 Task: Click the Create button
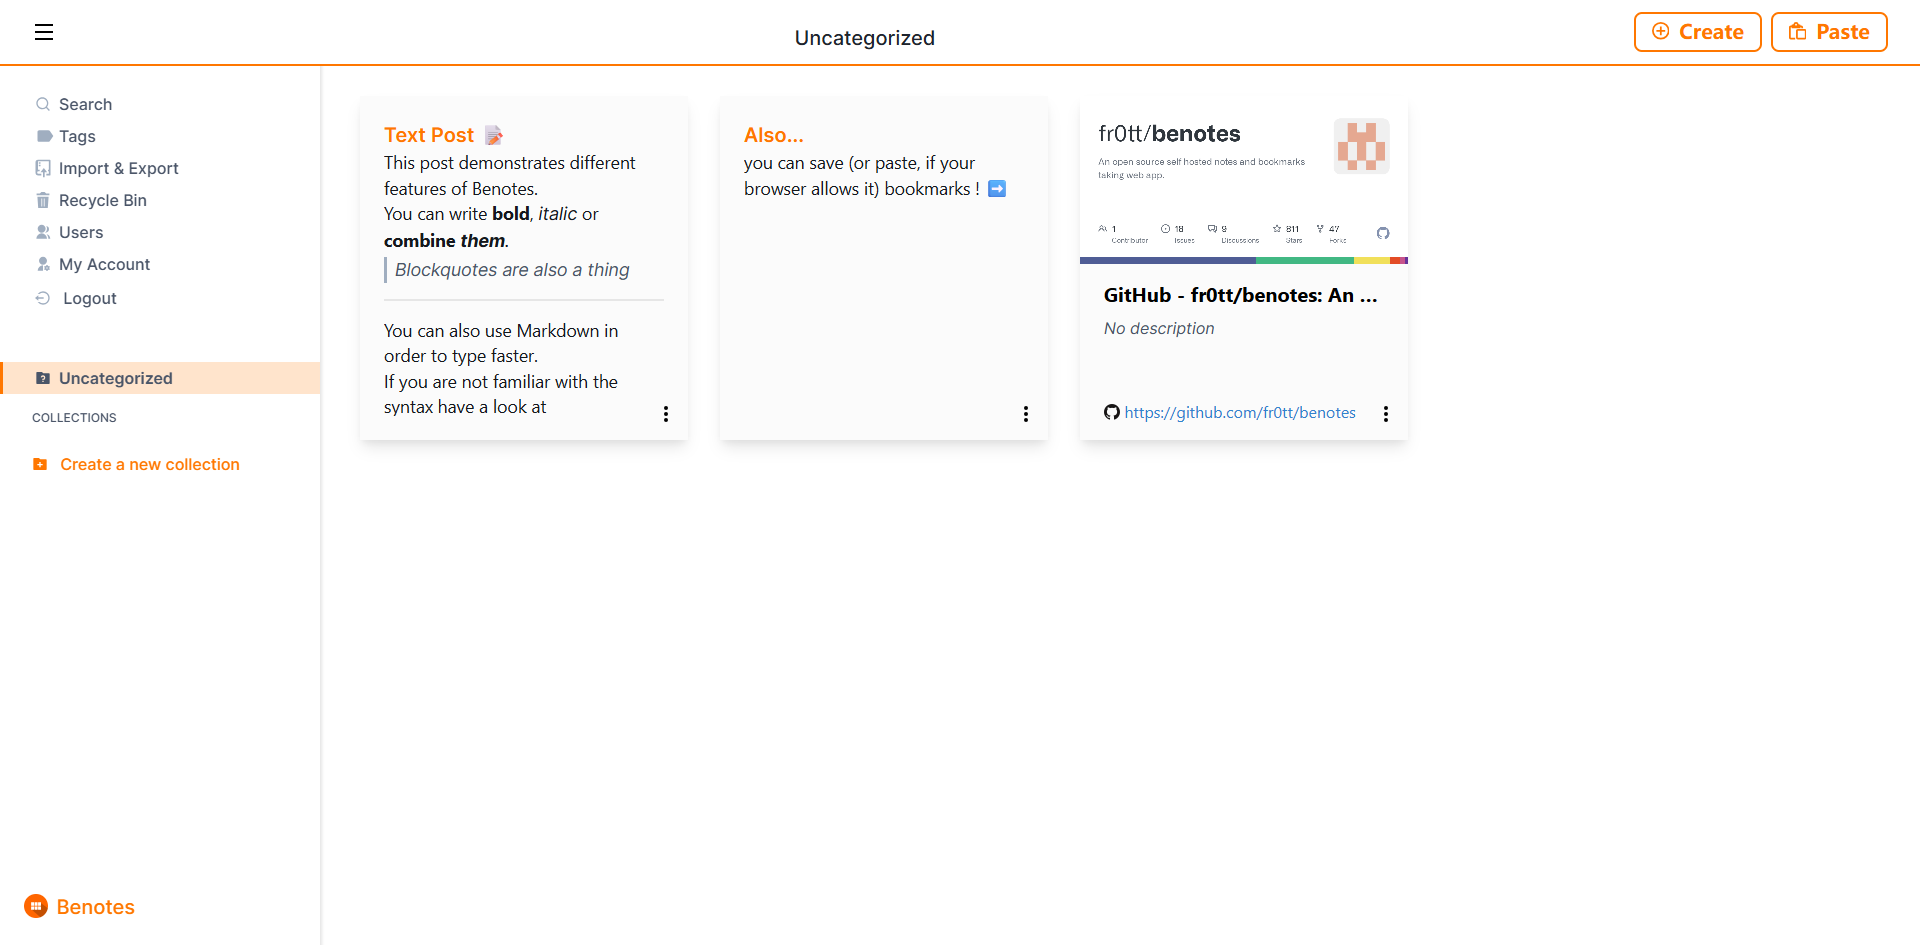click(x=1698, y=32)
